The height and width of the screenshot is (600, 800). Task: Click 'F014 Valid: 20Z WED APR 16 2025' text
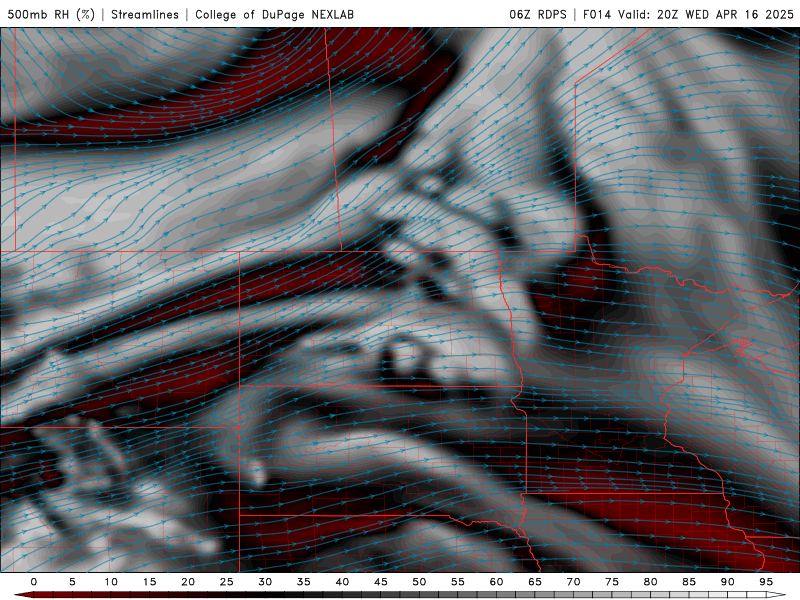[688, 14]
